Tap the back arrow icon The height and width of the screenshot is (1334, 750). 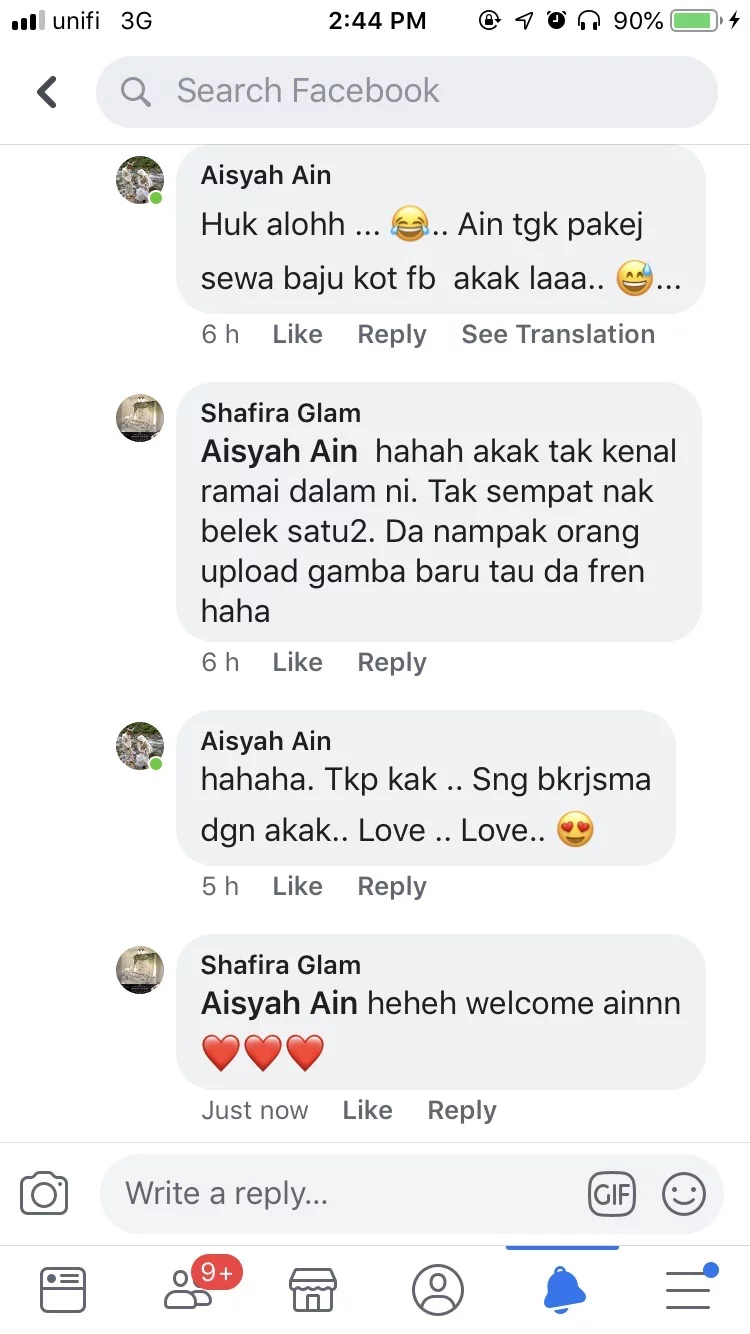47,92
